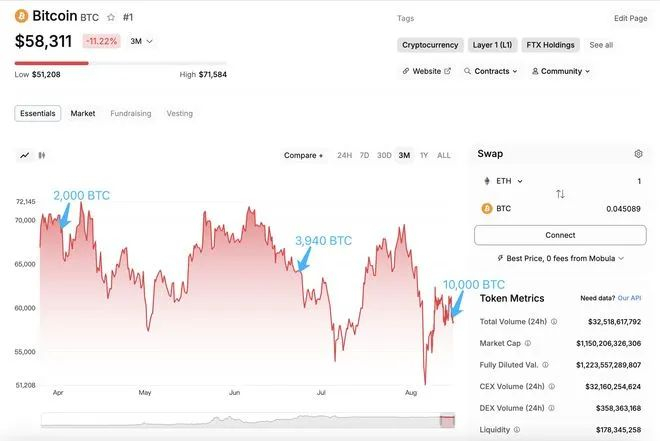Select the 24H chart timeframe
This screenshot has width=660, height=441.
pos(344,156)
